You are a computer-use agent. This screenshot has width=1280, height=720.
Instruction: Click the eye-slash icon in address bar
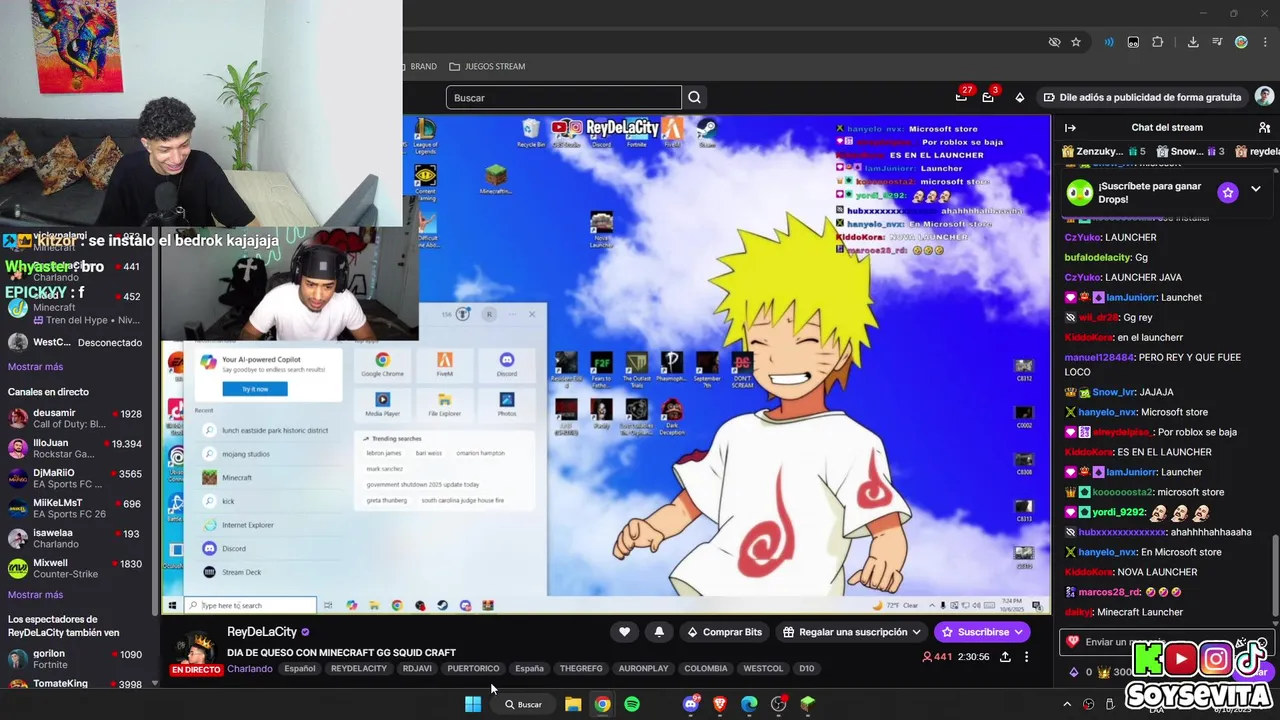click(x=1054, y=42)
